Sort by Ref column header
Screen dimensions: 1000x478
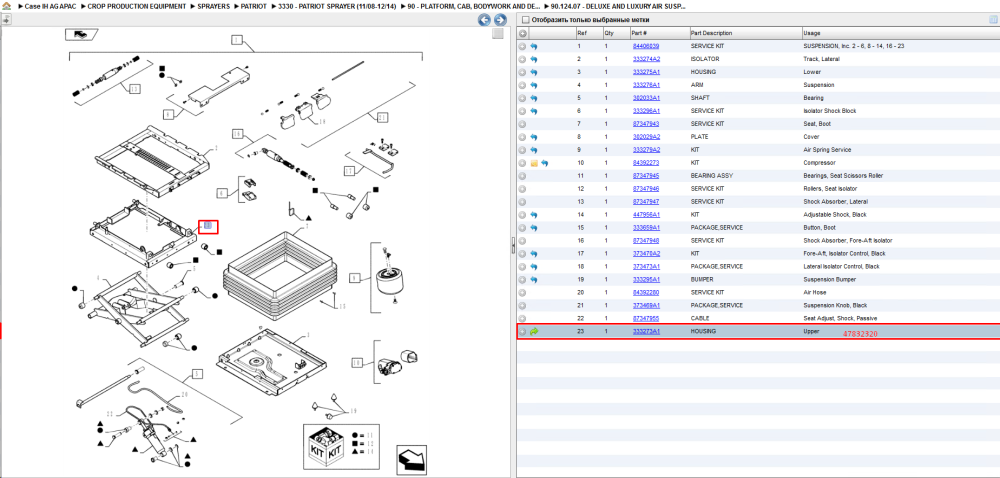[x=589, y=33]
